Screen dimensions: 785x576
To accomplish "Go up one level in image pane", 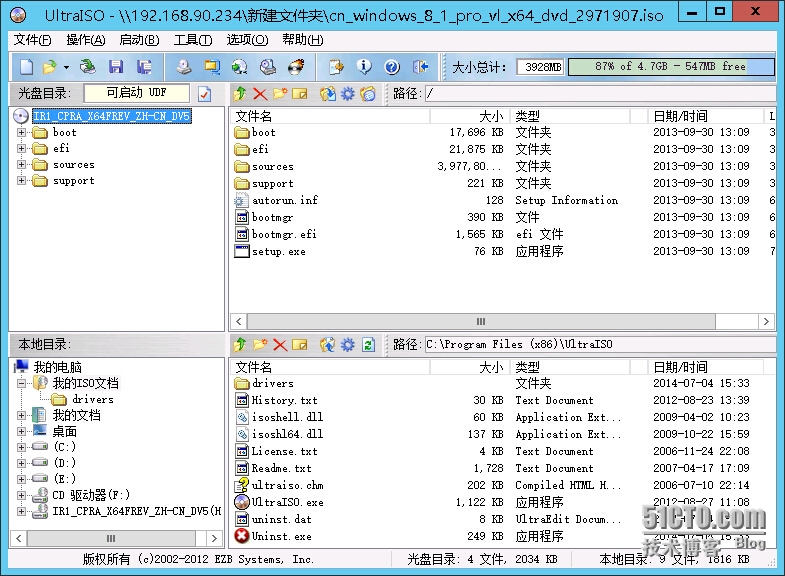I will coord(240,94).
